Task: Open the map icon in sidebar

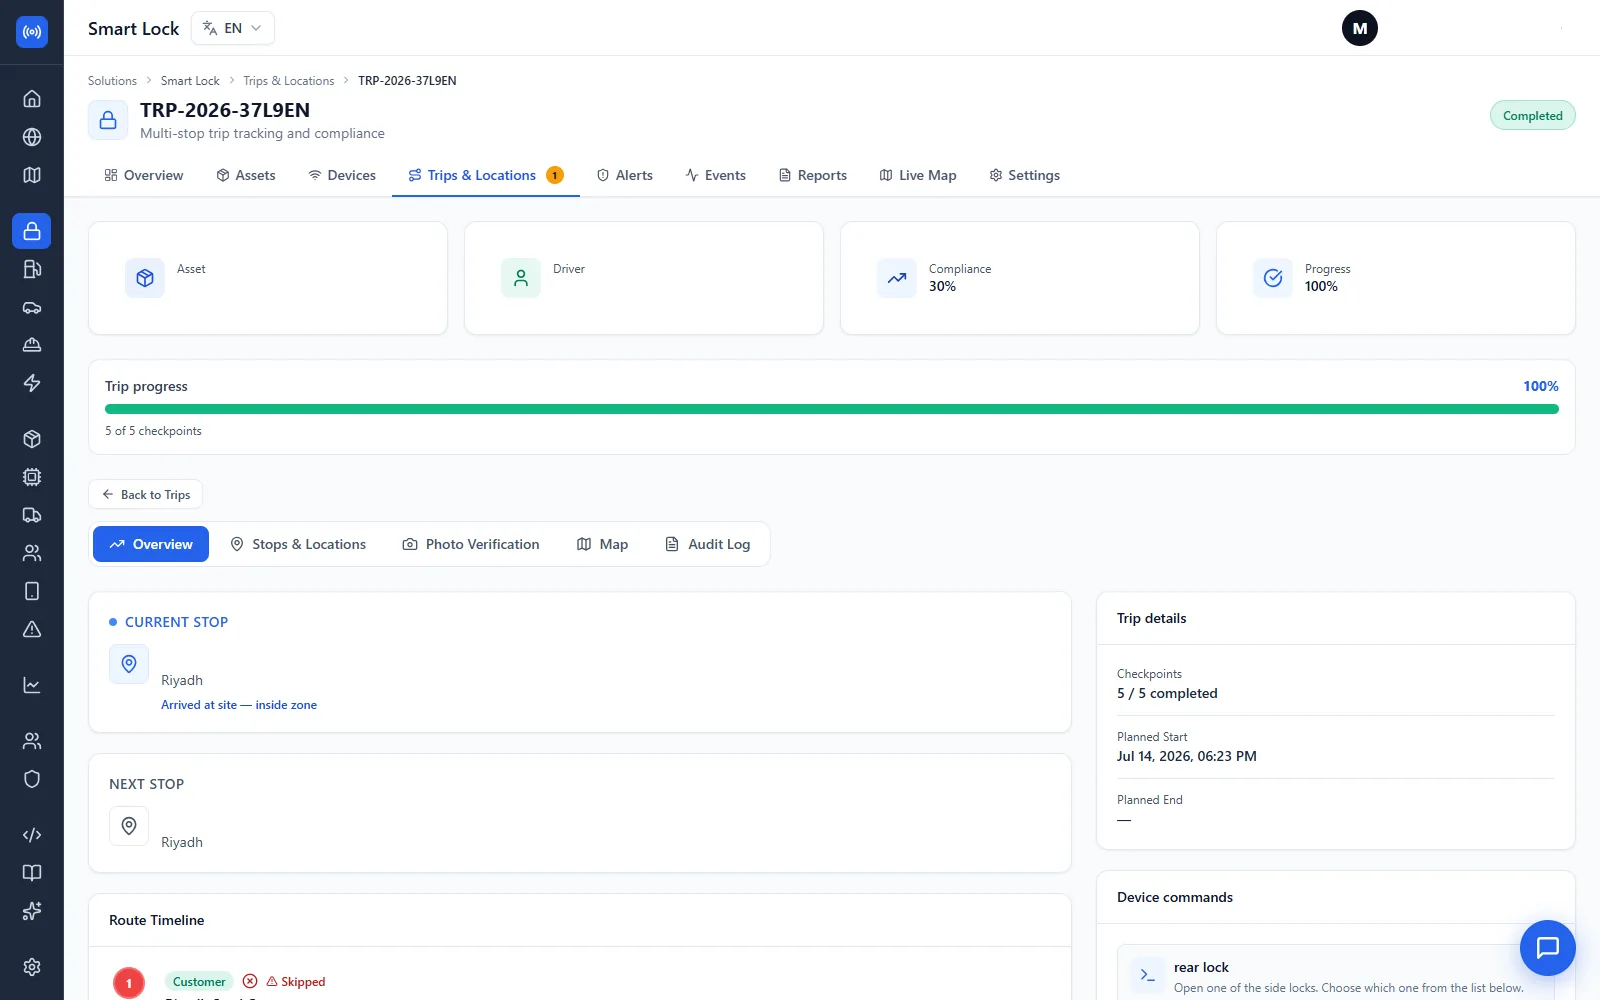Action: [x=32, y=175]
